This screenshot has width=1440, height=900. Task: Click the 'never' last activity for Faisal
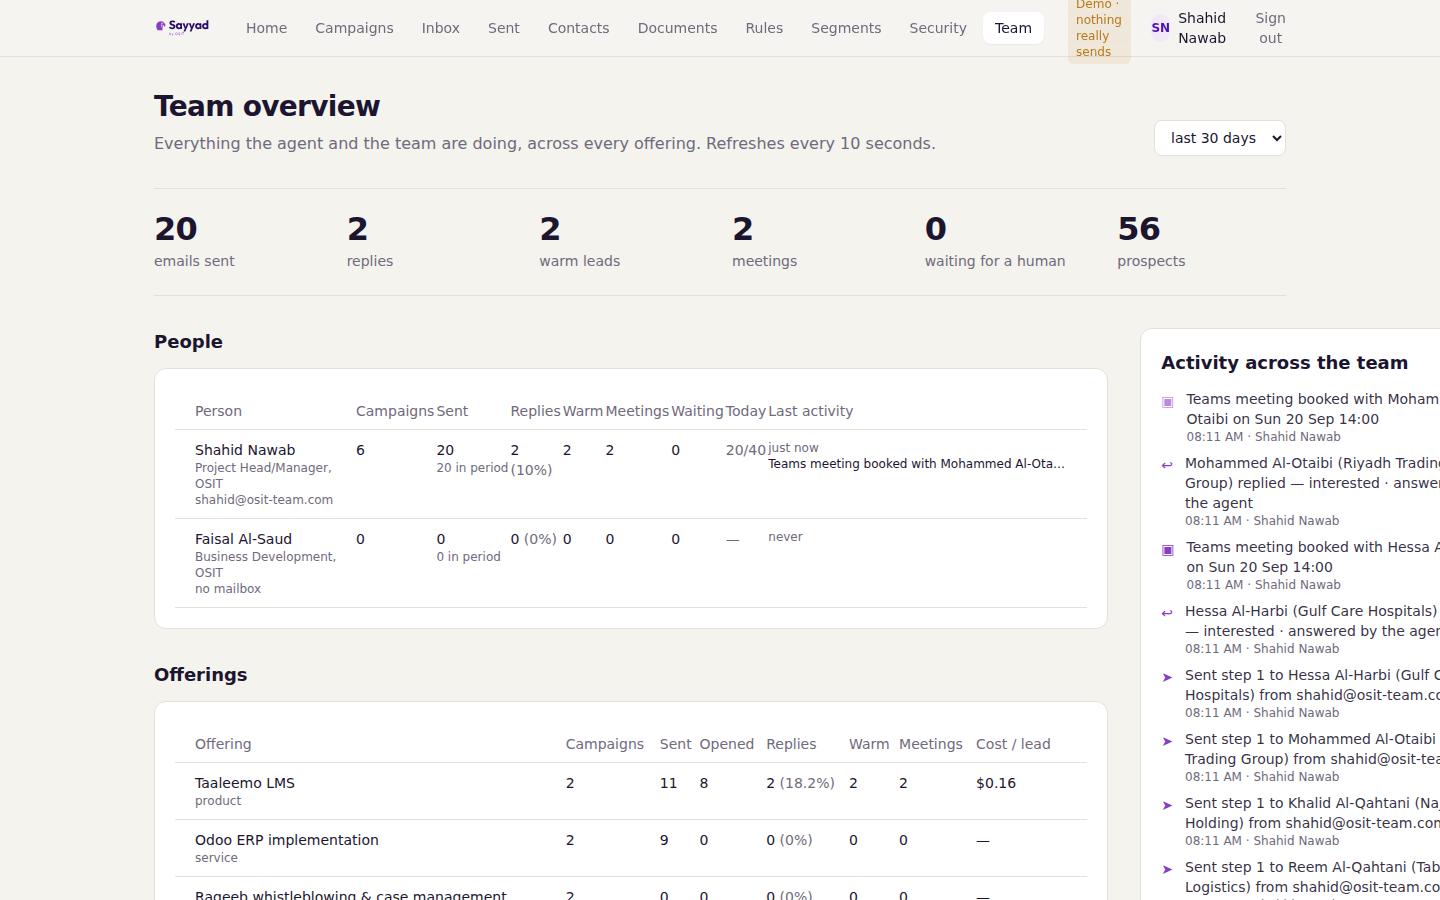[785, 537]
